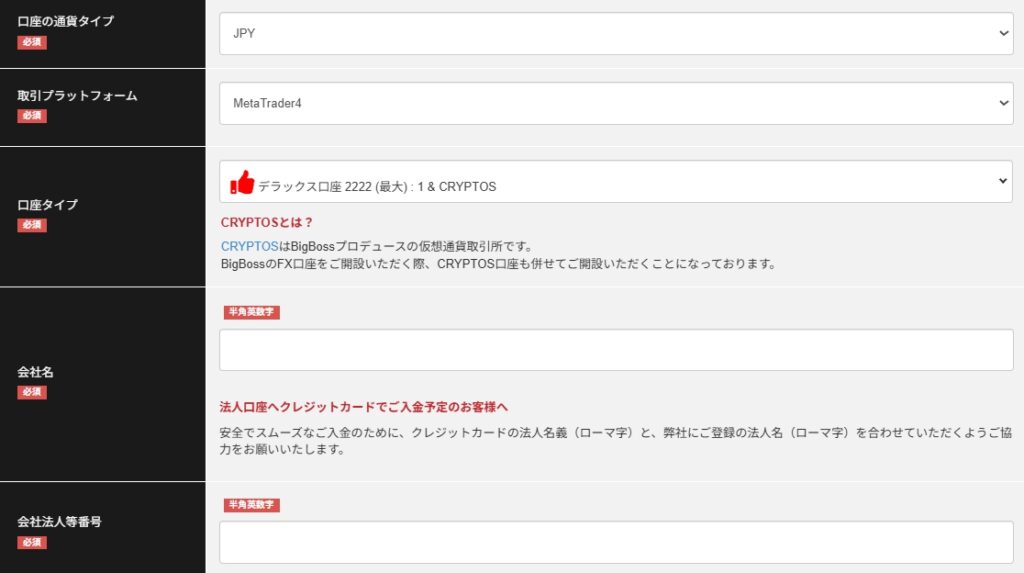Click the 半角英数字 badge above 会社法人等番号 field

(x=251, y=505)
